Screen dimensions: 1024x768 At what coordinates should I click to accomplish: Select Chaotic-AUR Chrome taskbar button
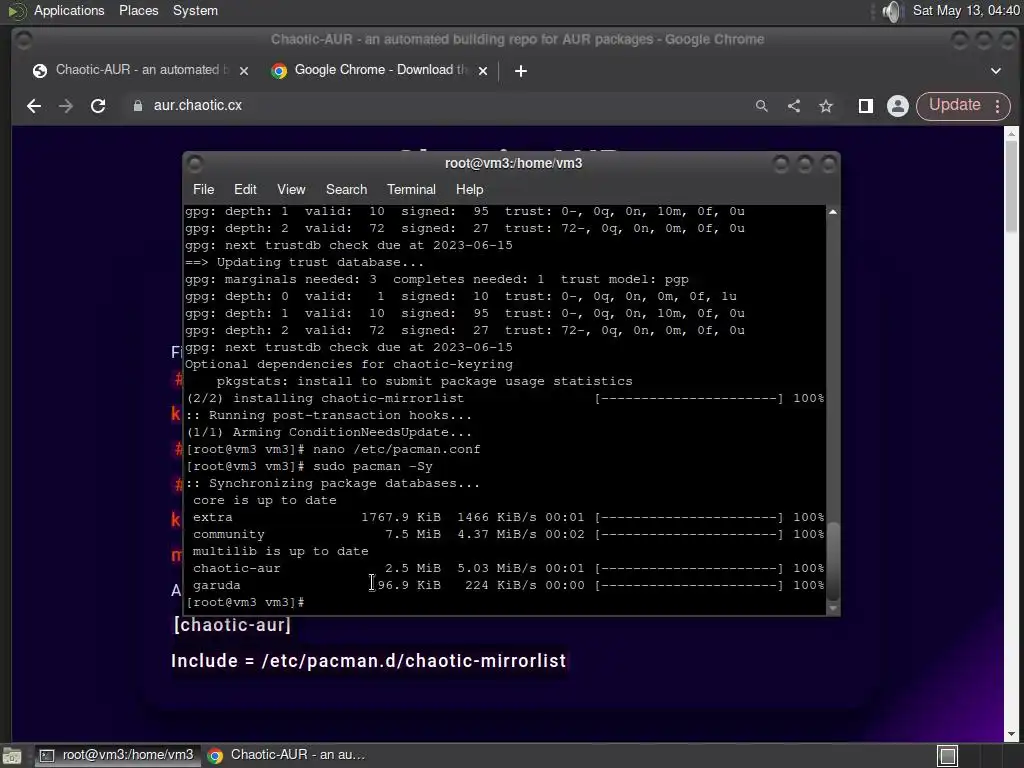click(x=285, y=755)
